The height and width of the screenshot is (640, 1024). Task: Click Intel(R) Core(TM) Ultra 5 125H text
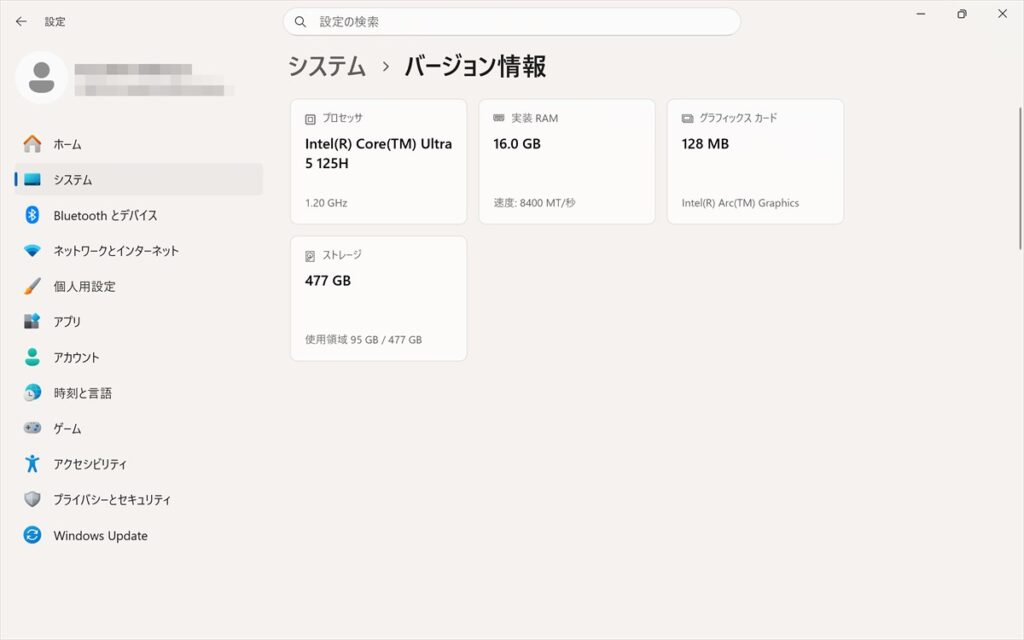(378, 153)
